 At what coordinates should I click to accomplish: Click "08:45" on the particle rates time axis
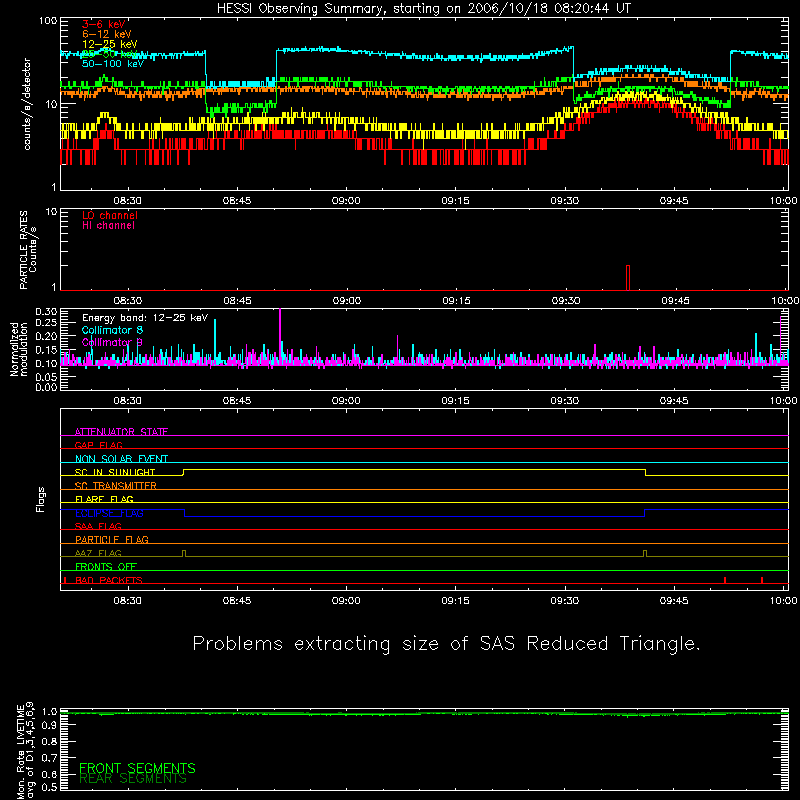[x=237, y=301]
